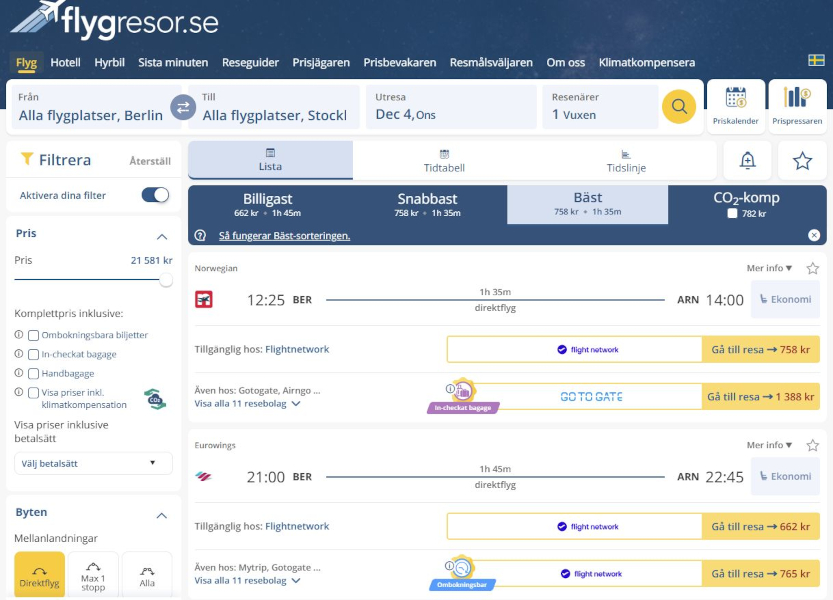Click Så fungerar Bäst-sorteringen link
The image size is (833, 600).
(284, 236)
